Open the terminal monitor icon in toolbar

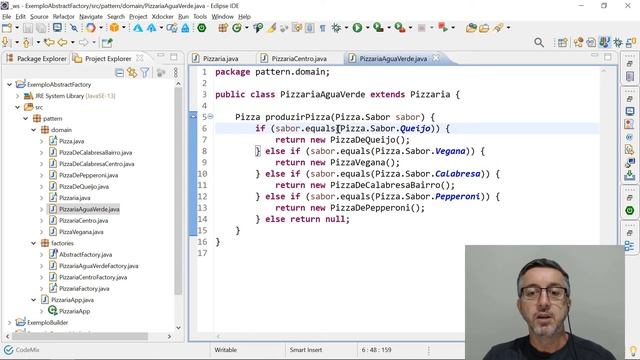(57, 28)
